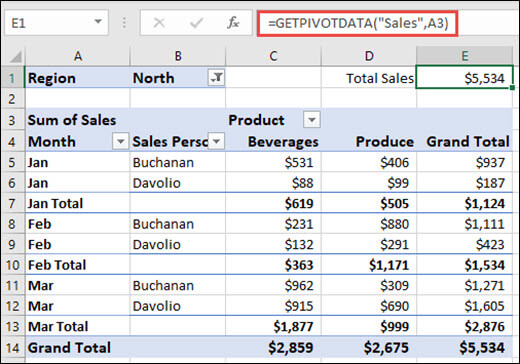Select Jan Buchanan Beverages value $531
This screenshot has width=520, height=364.
tap(273, 162)
